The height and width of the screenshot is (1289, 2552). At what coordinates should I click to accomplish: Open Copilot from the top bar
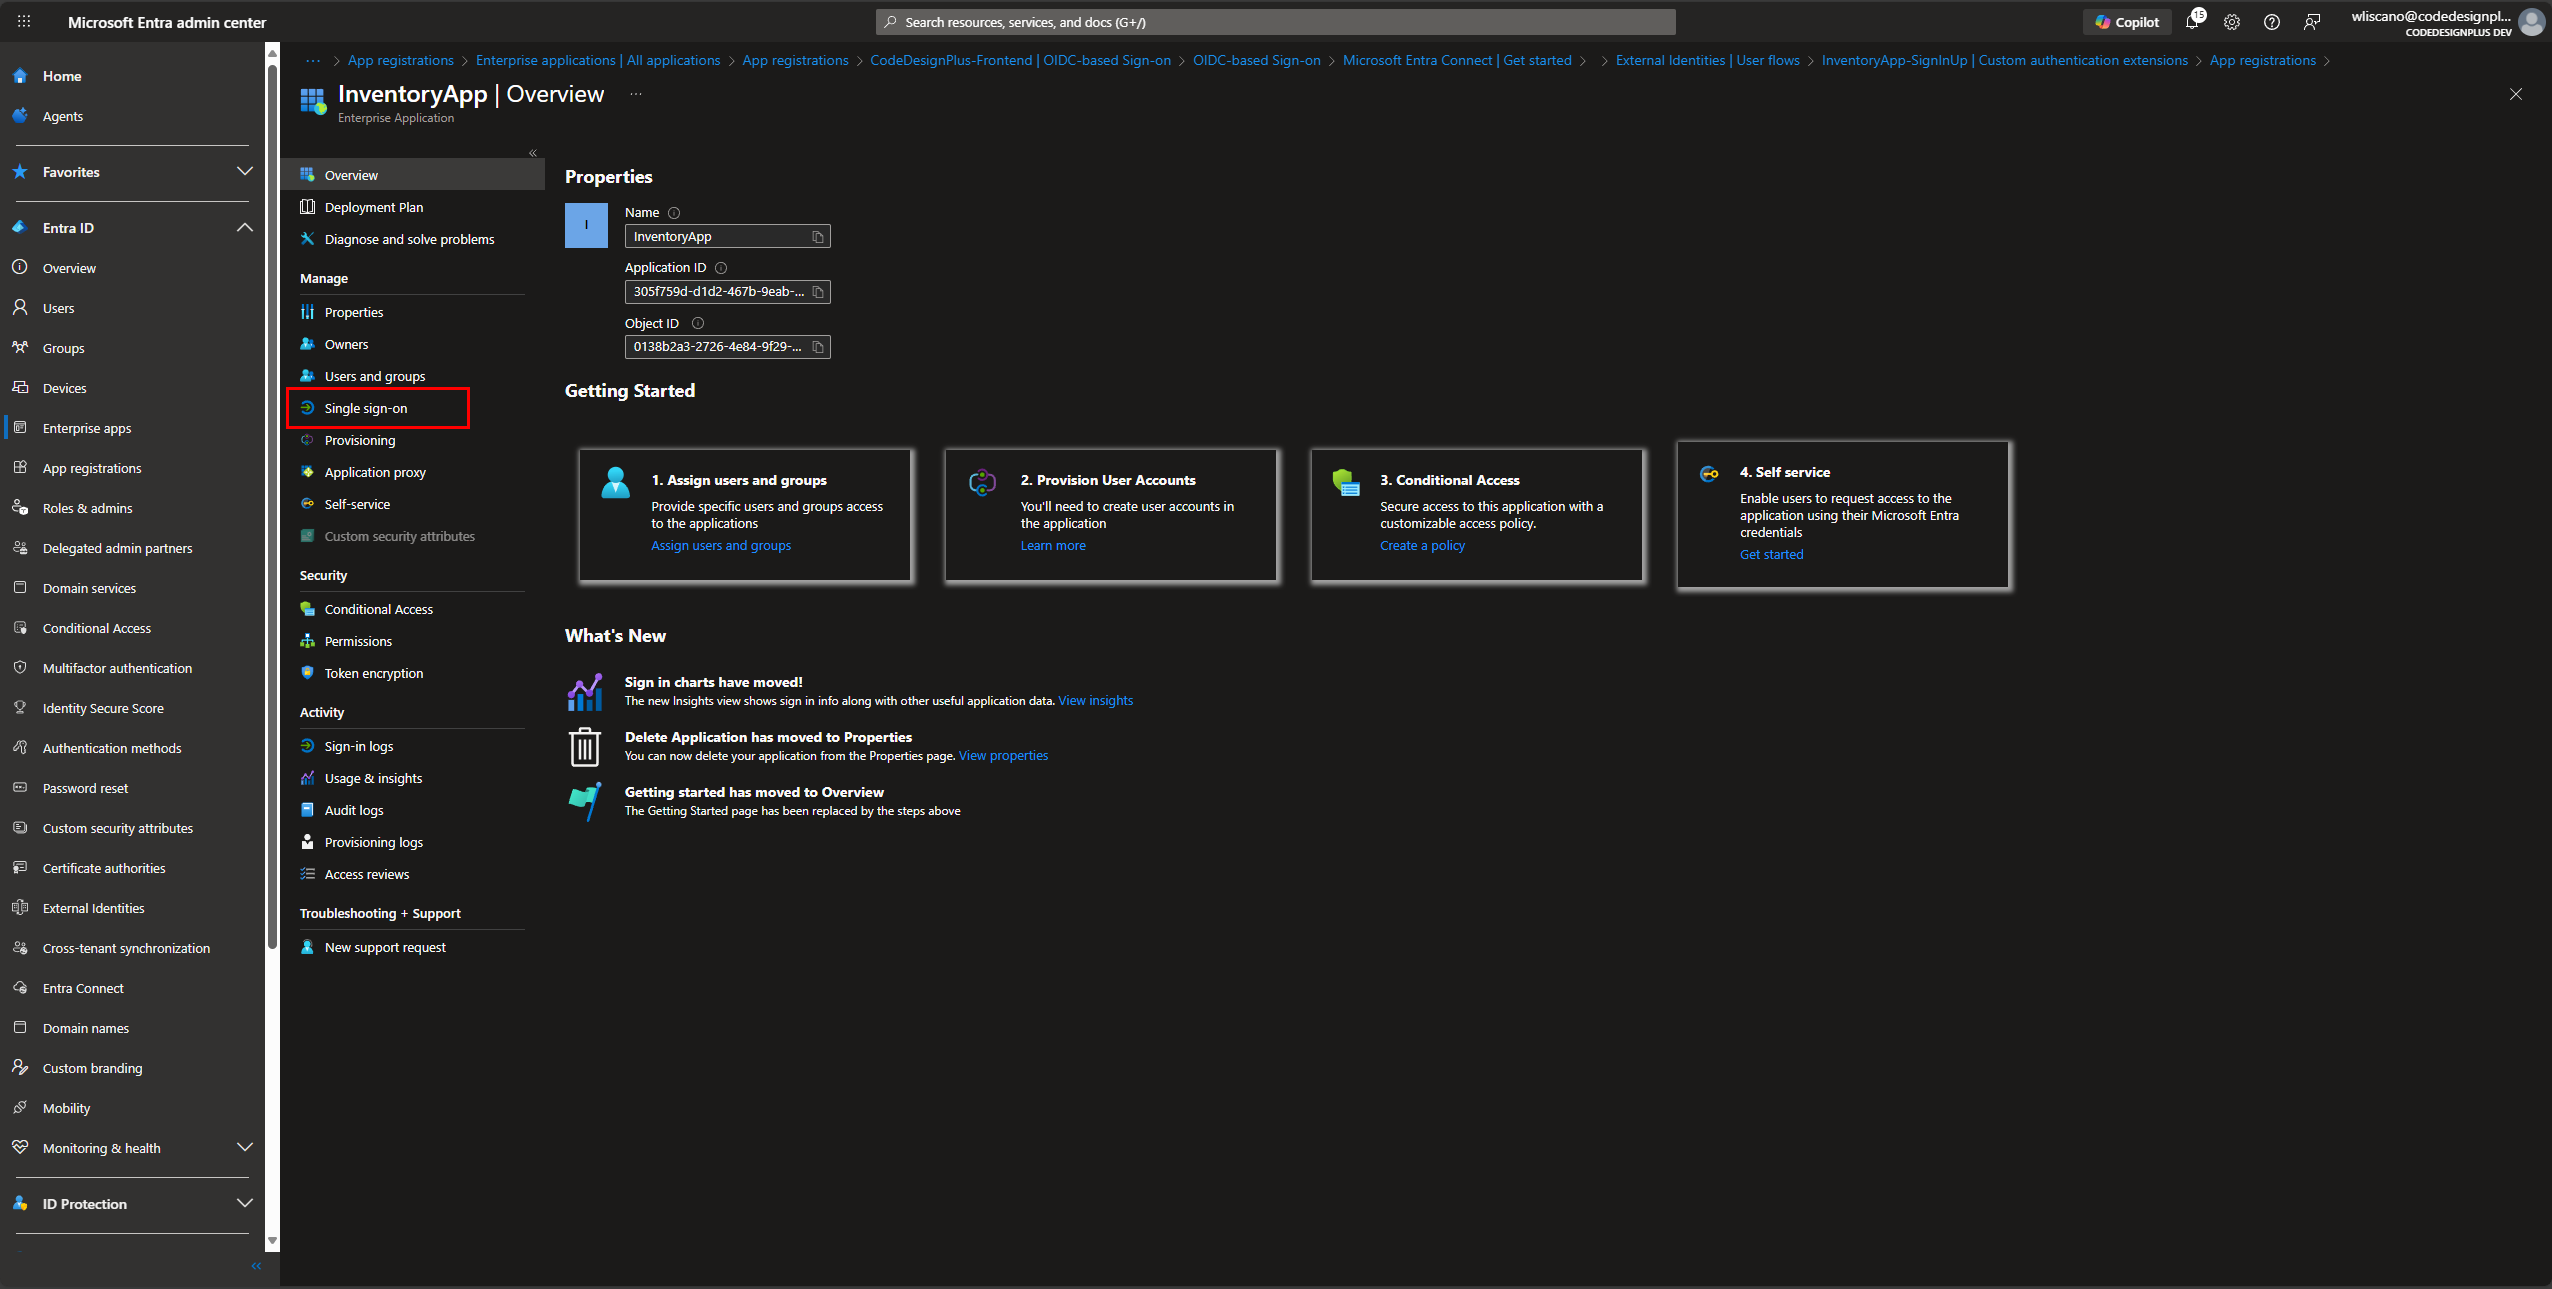pos(2127,22)
